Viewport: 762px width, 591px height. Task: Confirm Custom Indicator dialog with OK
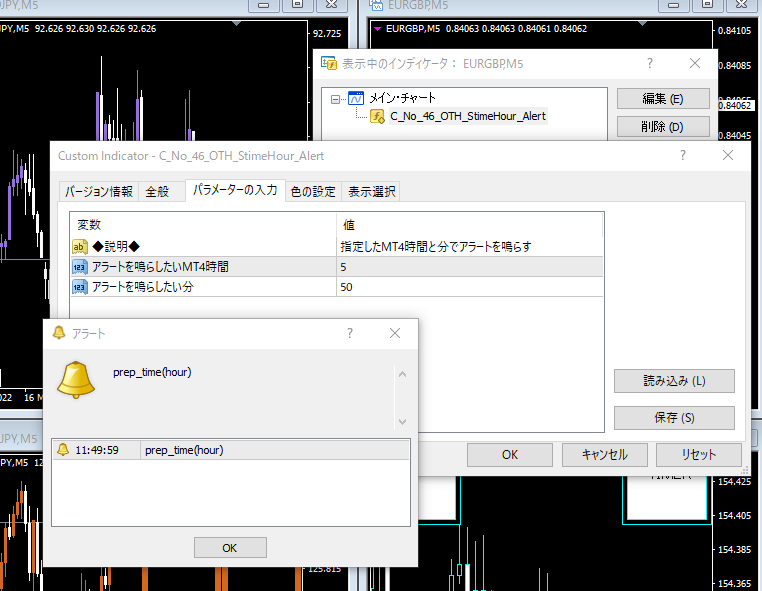[510, 454]
